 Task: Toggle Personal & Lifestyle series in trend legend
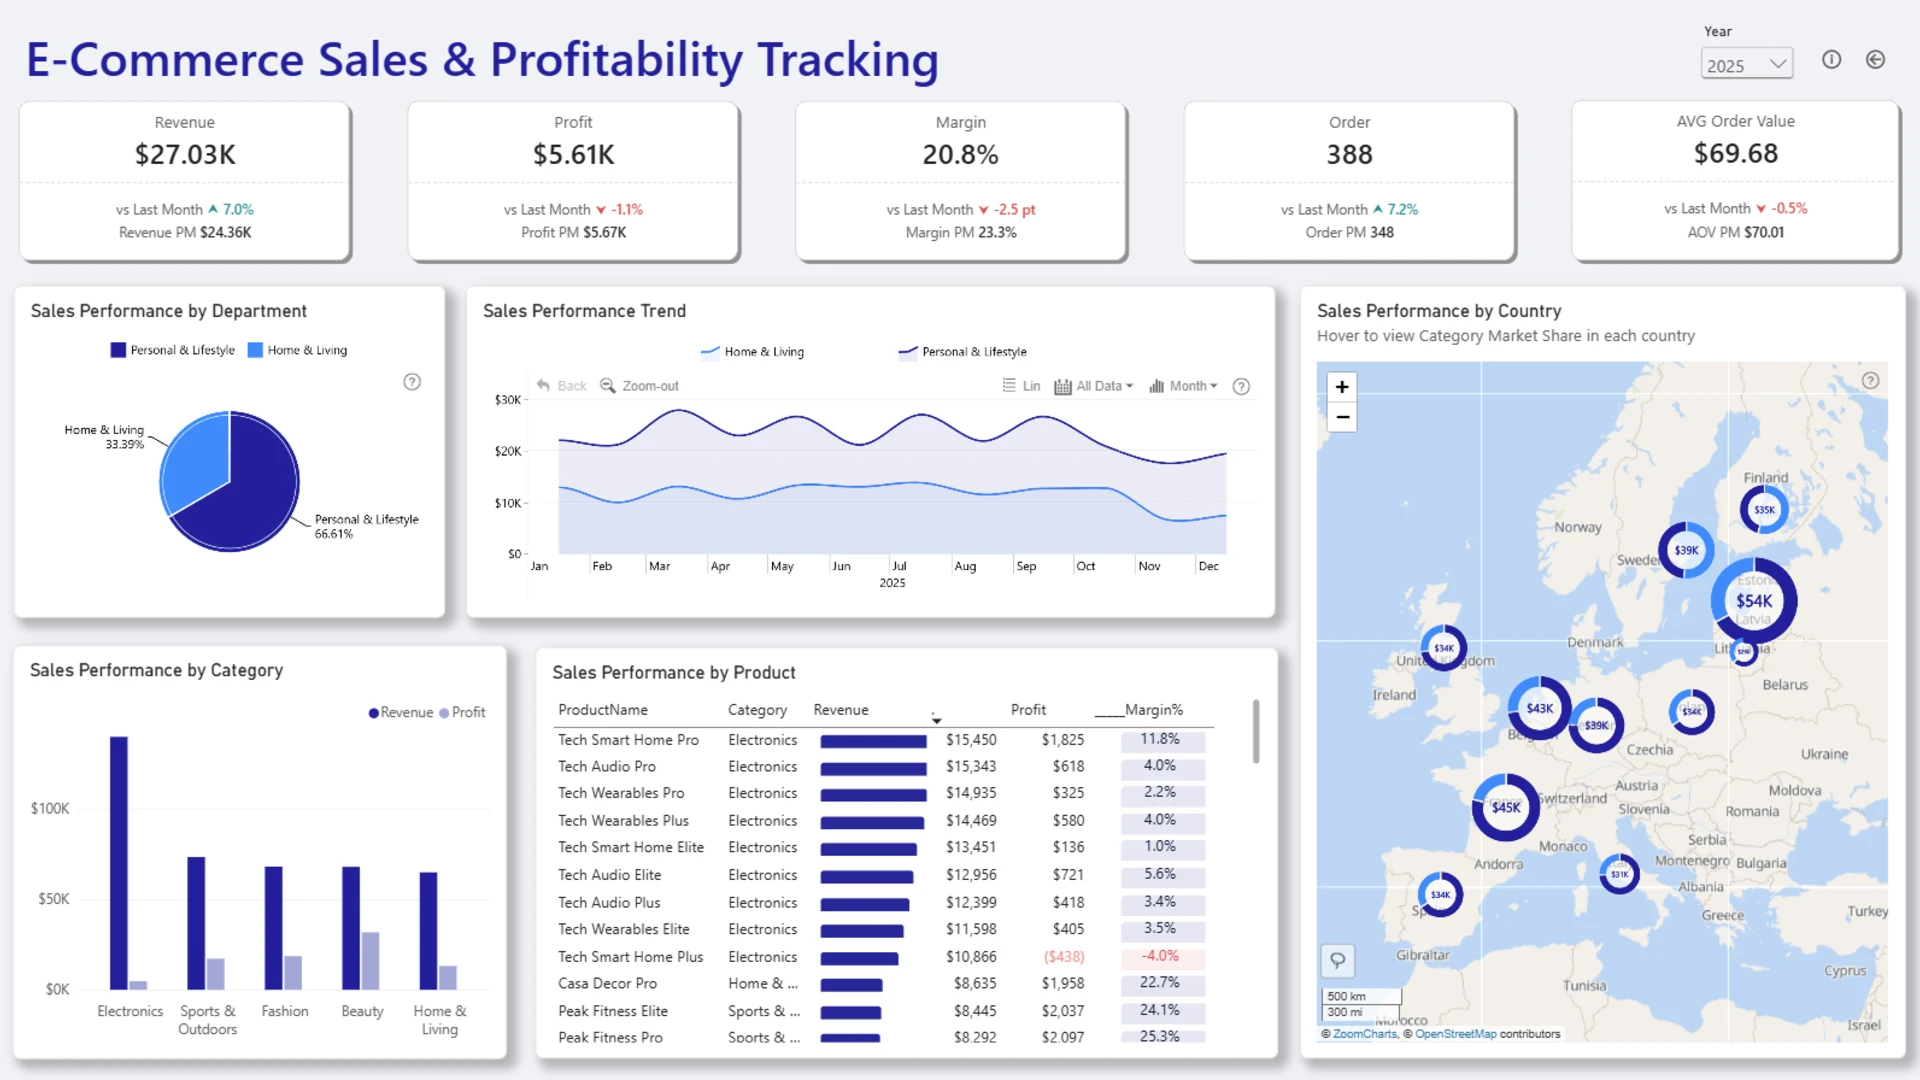point(962,352)
